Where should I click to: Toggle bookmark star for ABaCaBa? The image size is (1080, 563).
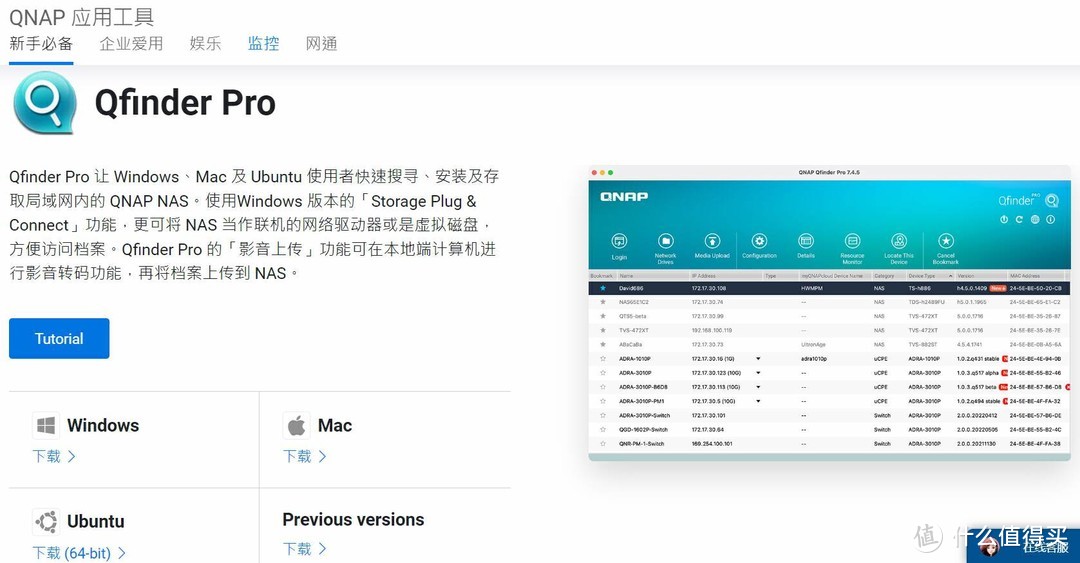click(x=603, y=345)
